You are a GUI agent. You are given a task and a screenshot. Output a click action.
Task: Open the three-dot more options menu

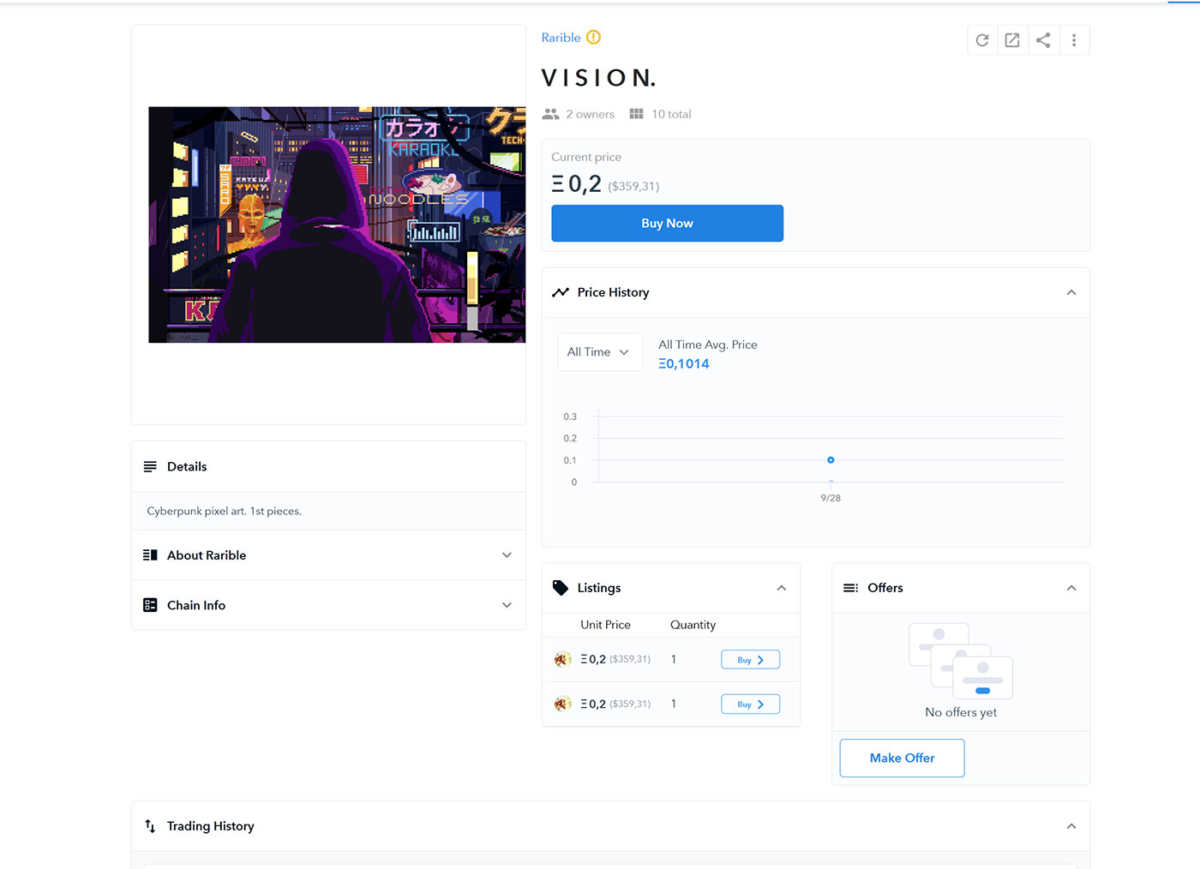pyautogui.click(x=1074, y=40)
